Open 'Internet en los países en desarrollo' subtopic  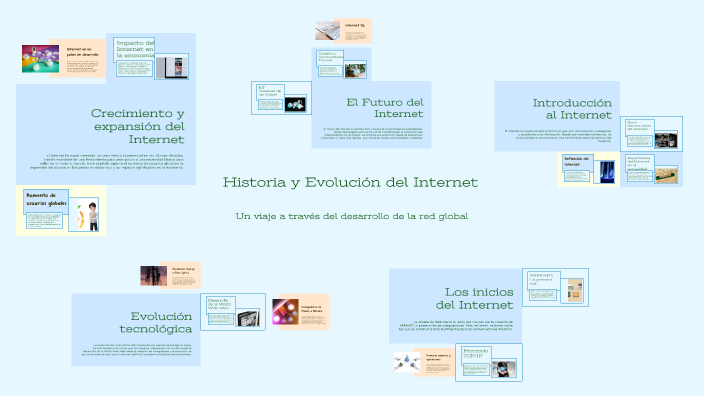(x=82, y=52)
